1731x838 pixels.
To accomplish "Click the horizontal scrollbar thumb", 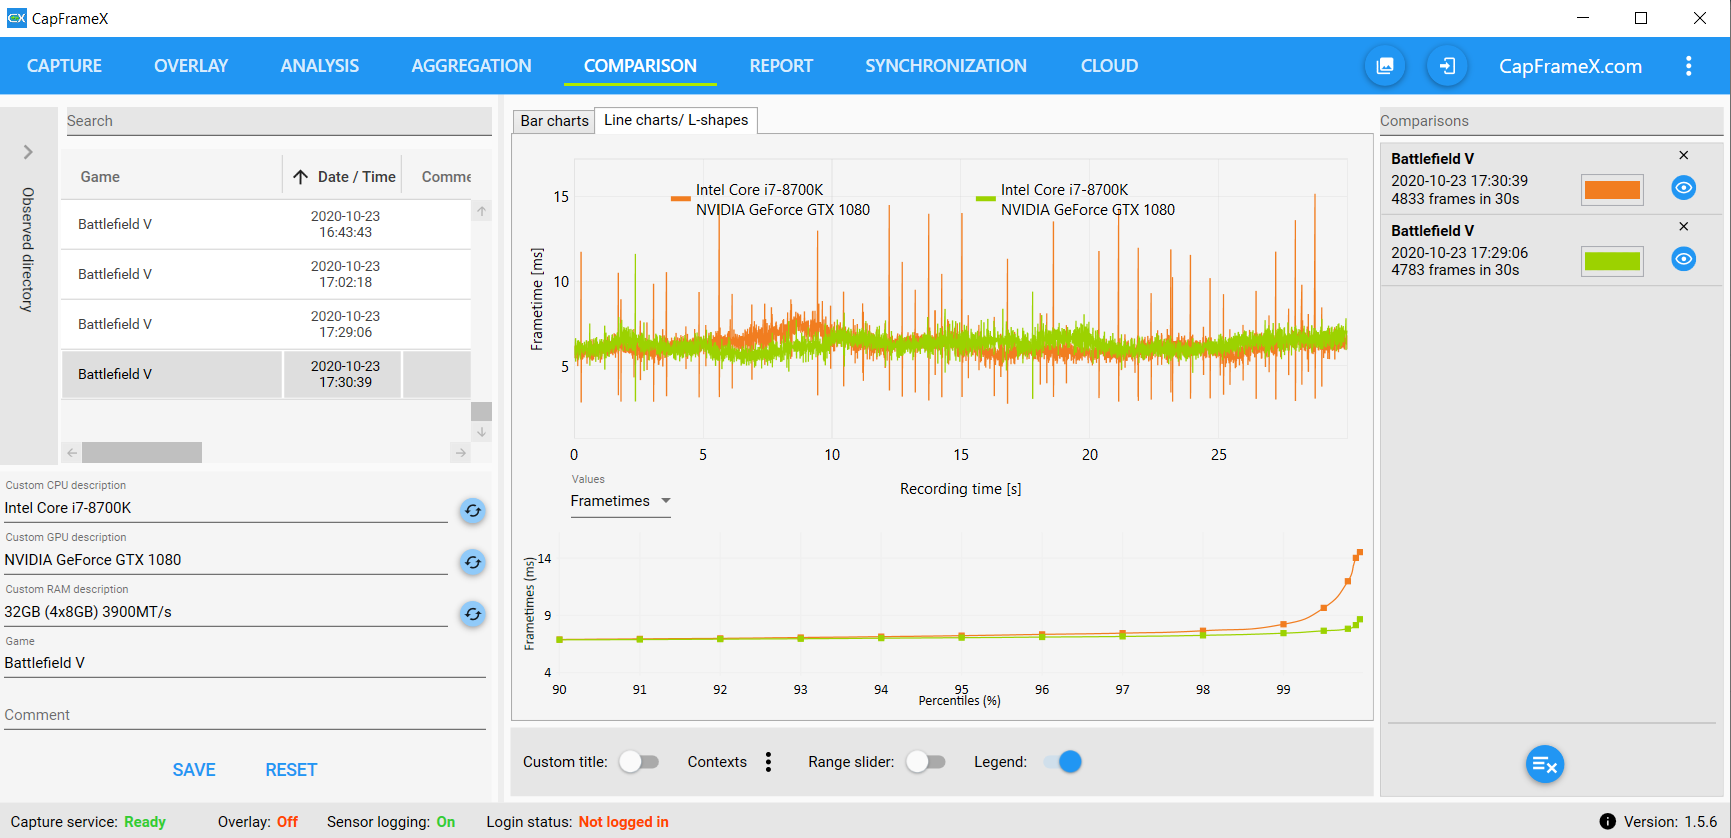I will tap(142, 453).
